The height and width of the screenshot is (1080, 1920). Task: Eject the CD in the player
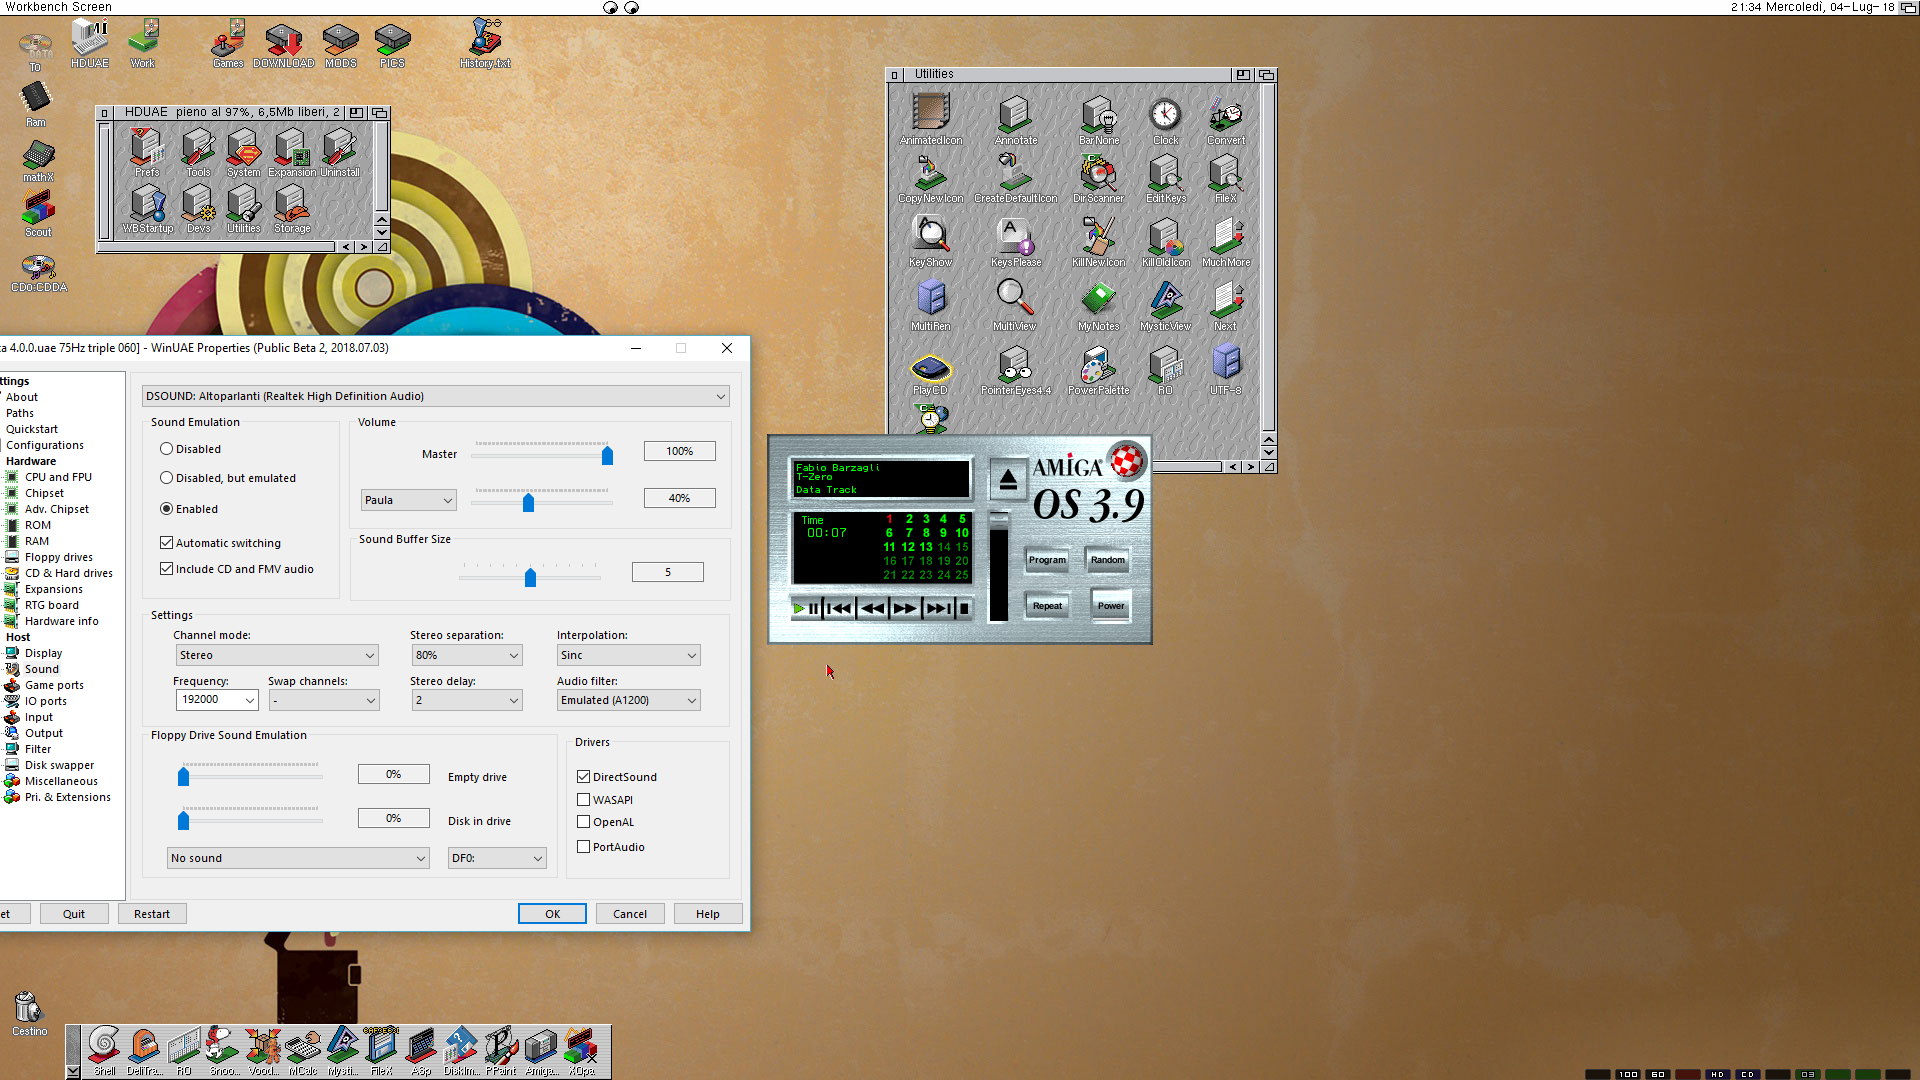tap(1008, 480)
